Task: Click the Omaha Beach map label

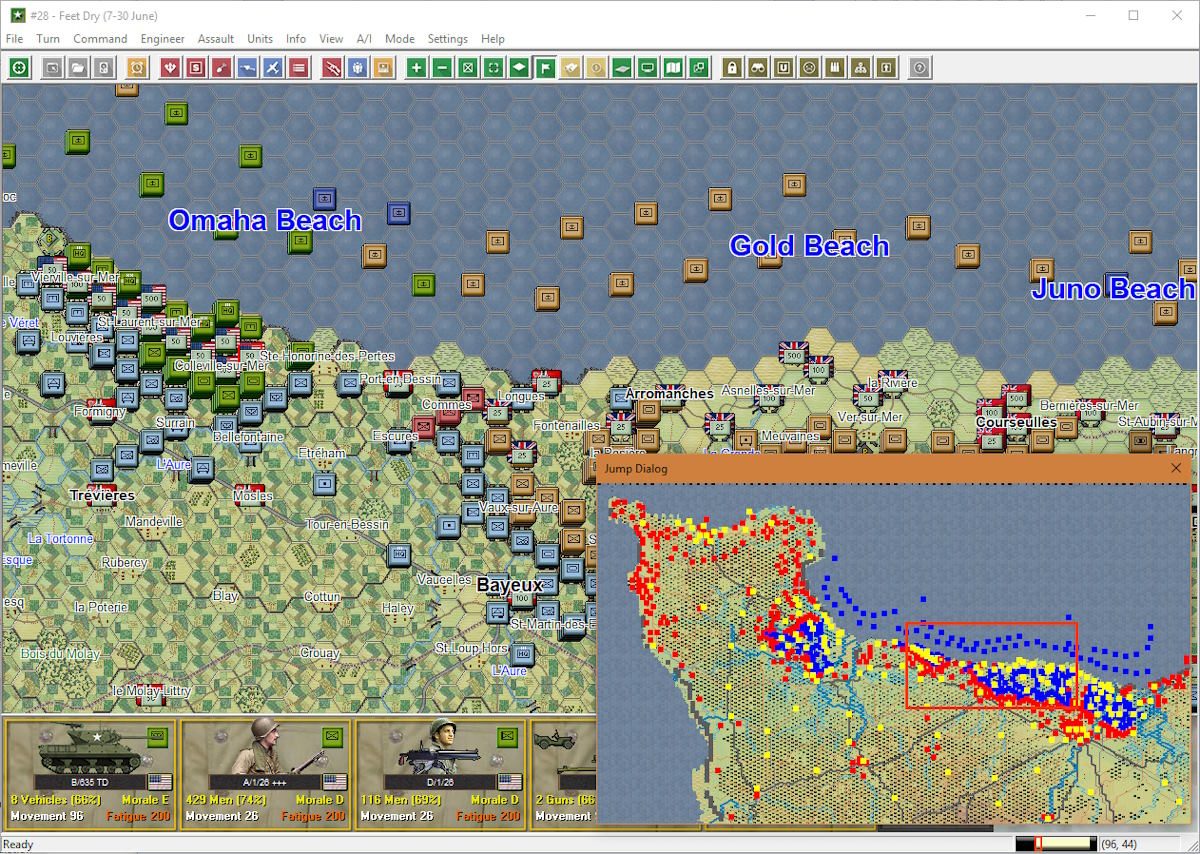Action: [x=264, y=220]
